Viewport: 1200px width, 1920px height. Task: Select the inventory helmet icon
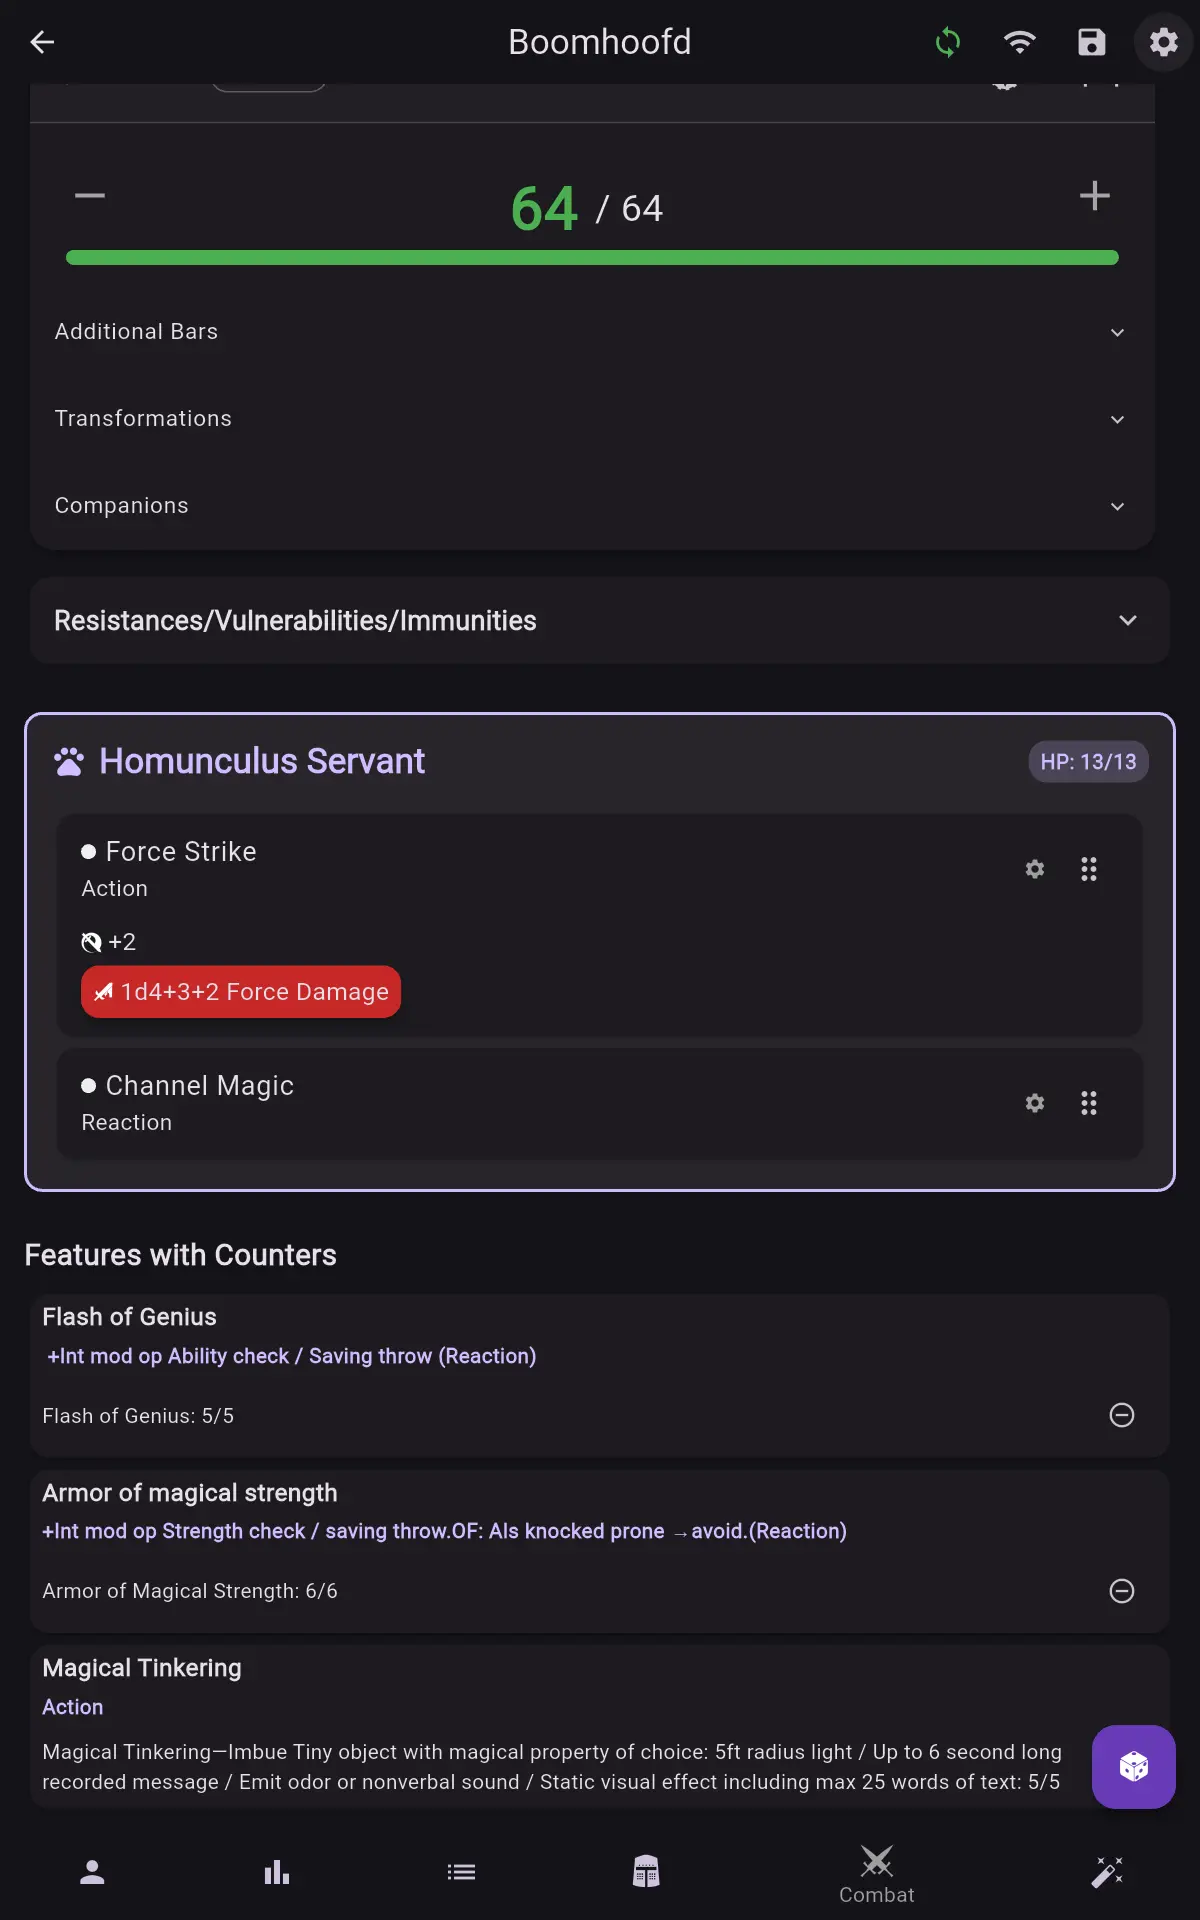(646, 1871)
